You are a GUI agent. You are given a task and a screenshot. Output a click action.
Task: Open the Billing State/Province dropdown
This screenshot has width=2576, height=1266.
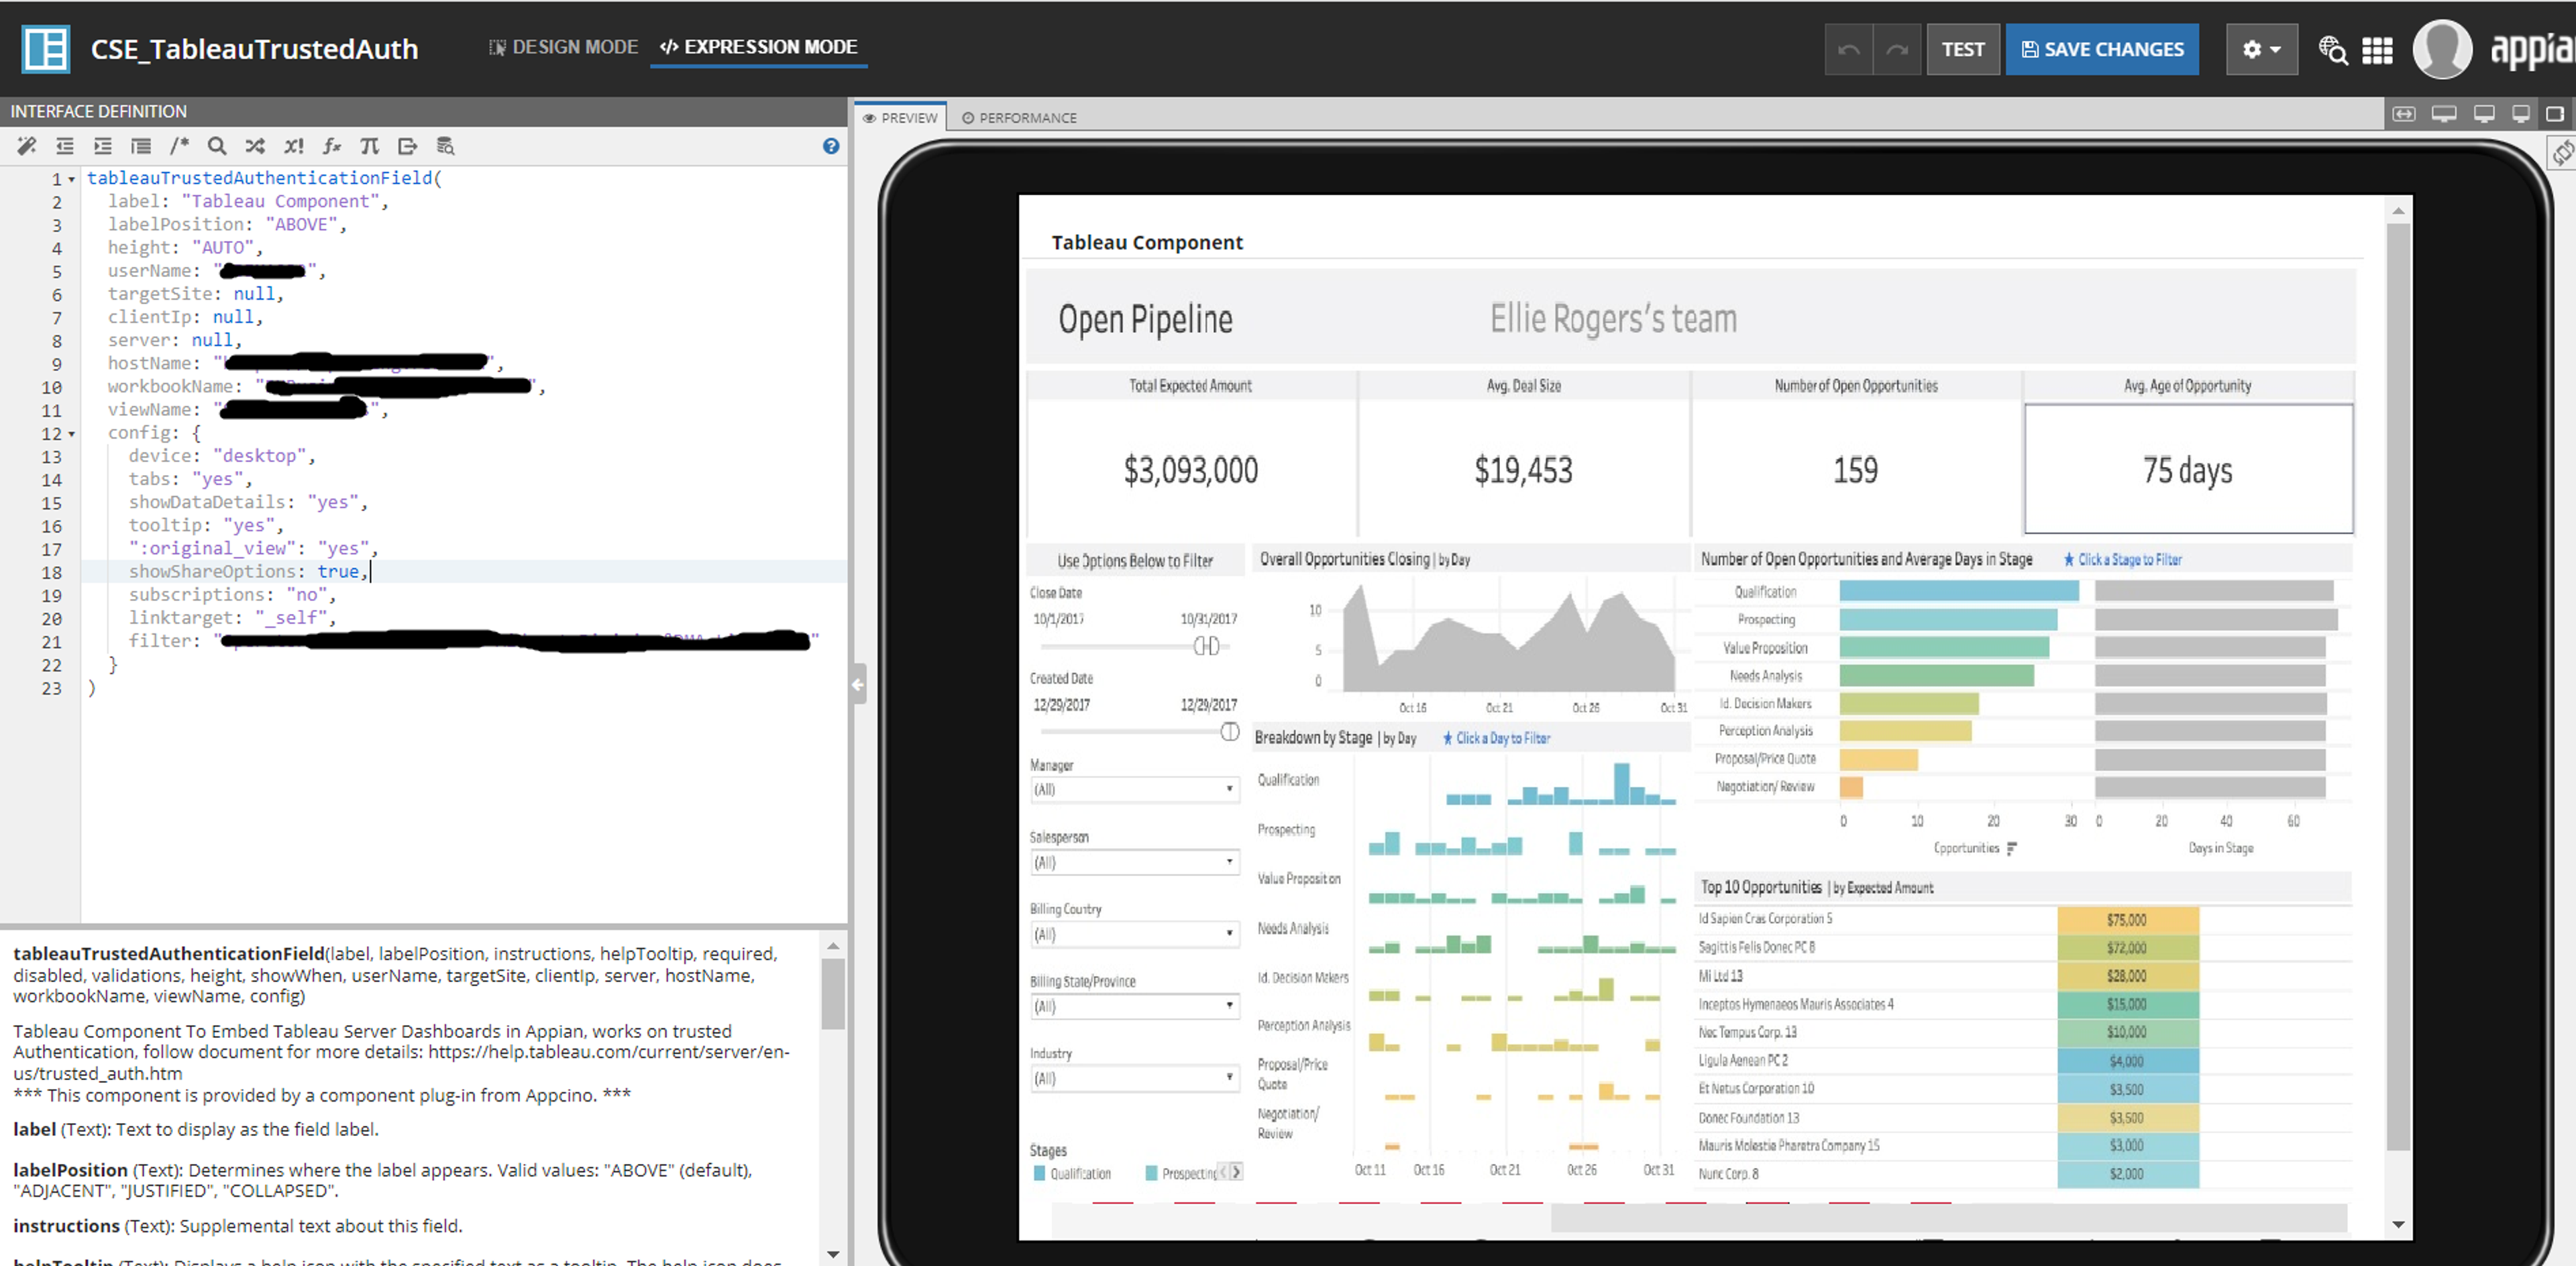click(1135, 1006)
